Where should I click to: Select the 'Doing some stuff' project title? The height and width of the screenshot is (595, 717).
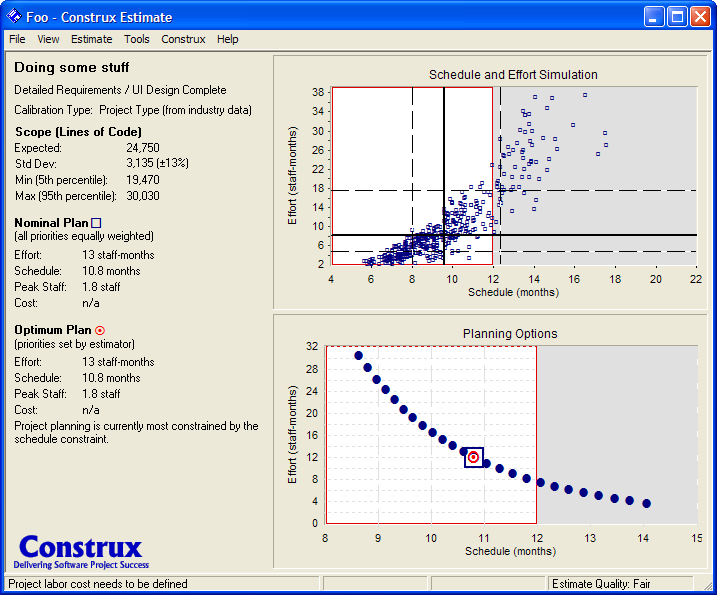(x=72, y=68)
